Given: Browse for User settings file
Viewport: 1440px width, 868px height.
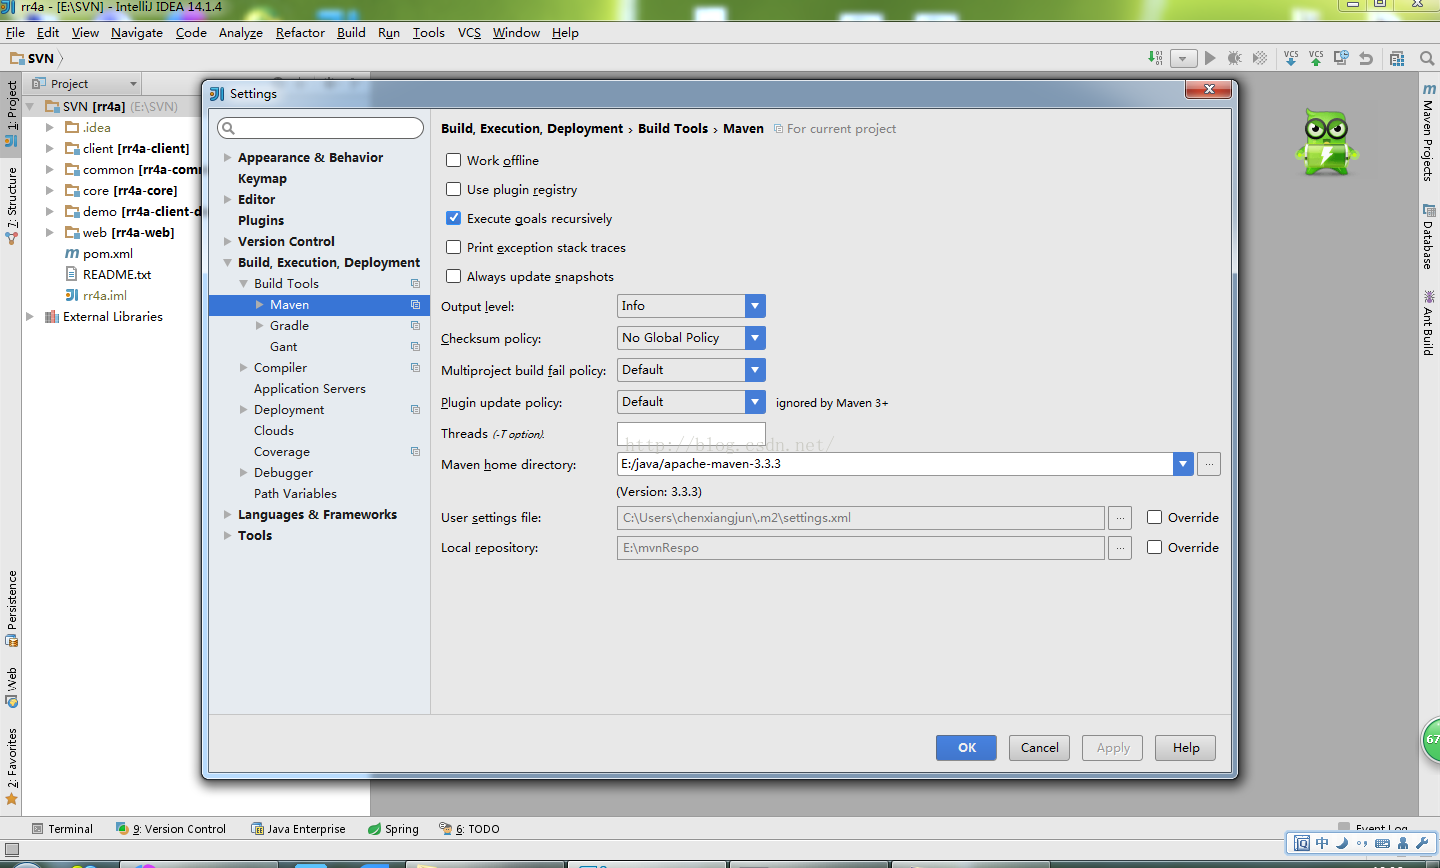Looking at the screenshot, I should (x=1120, y=518).
